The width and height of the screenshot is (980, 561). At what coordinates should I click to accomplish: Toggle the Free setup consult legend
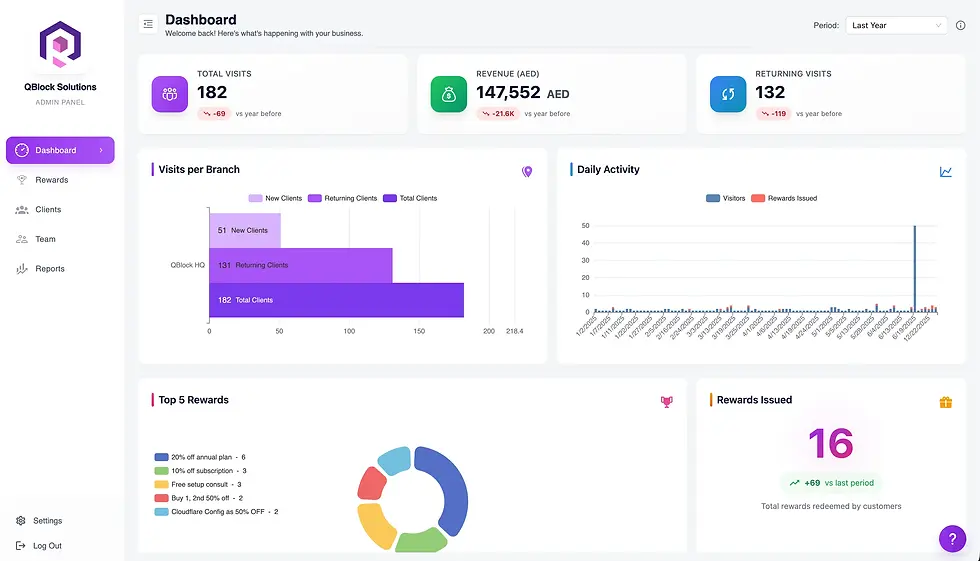pyautogui.click(x=198, y=485)
